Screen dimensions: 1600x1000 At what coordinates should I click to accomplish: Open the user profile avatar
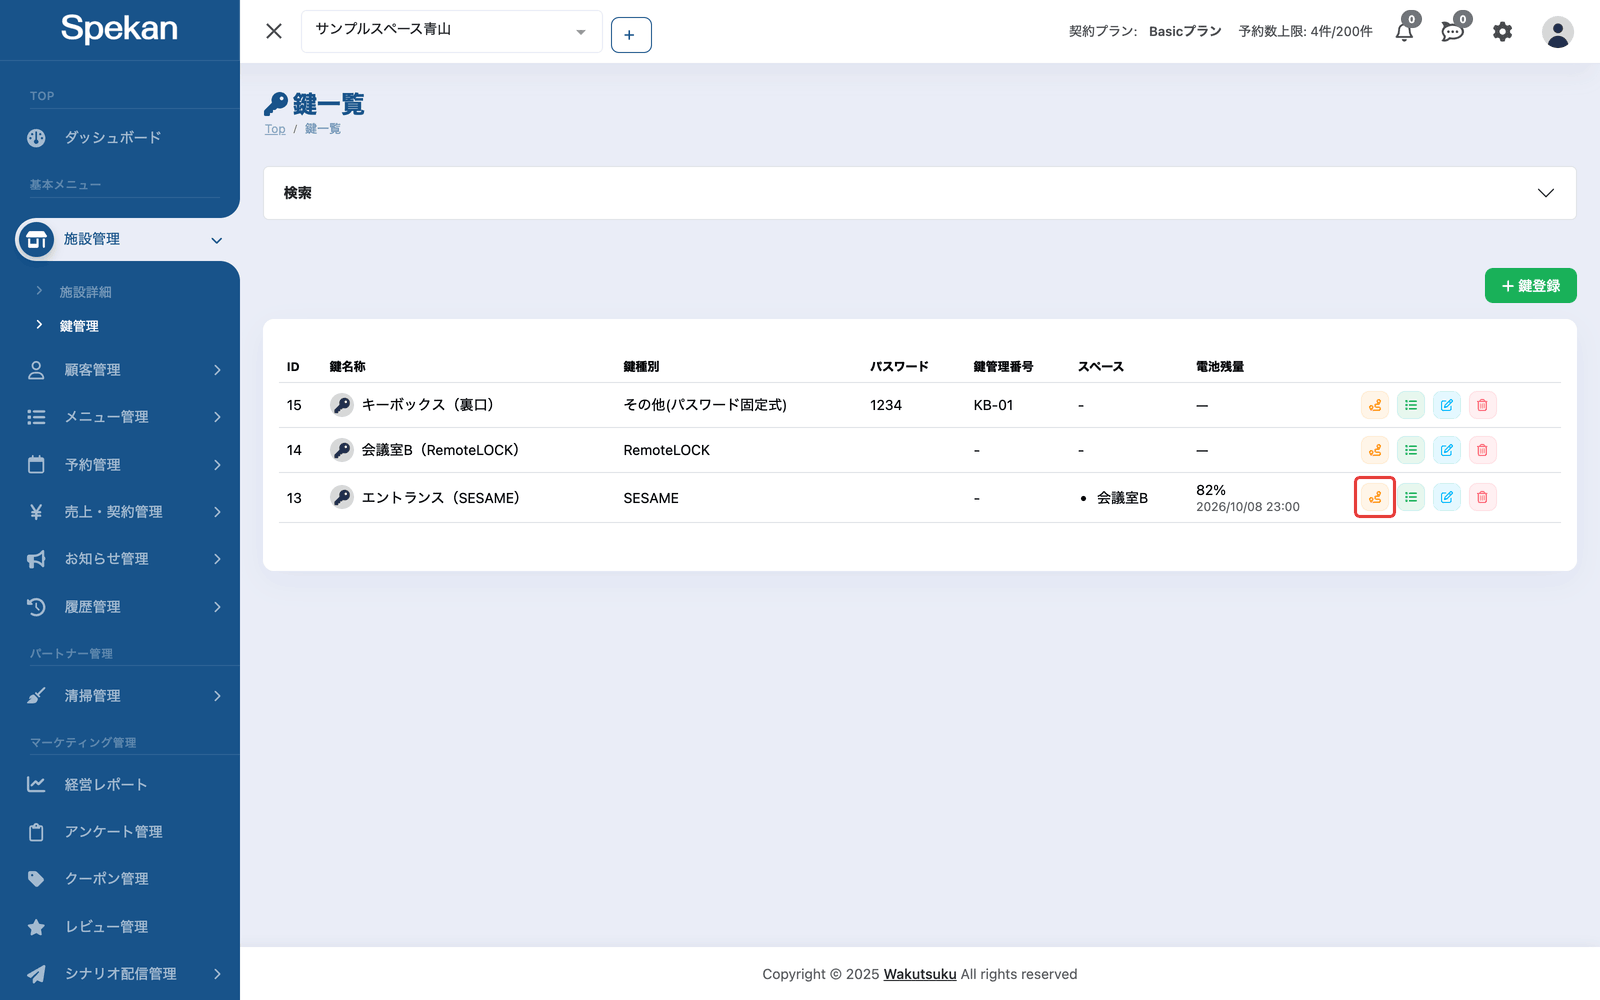[x=1557, y=31]
